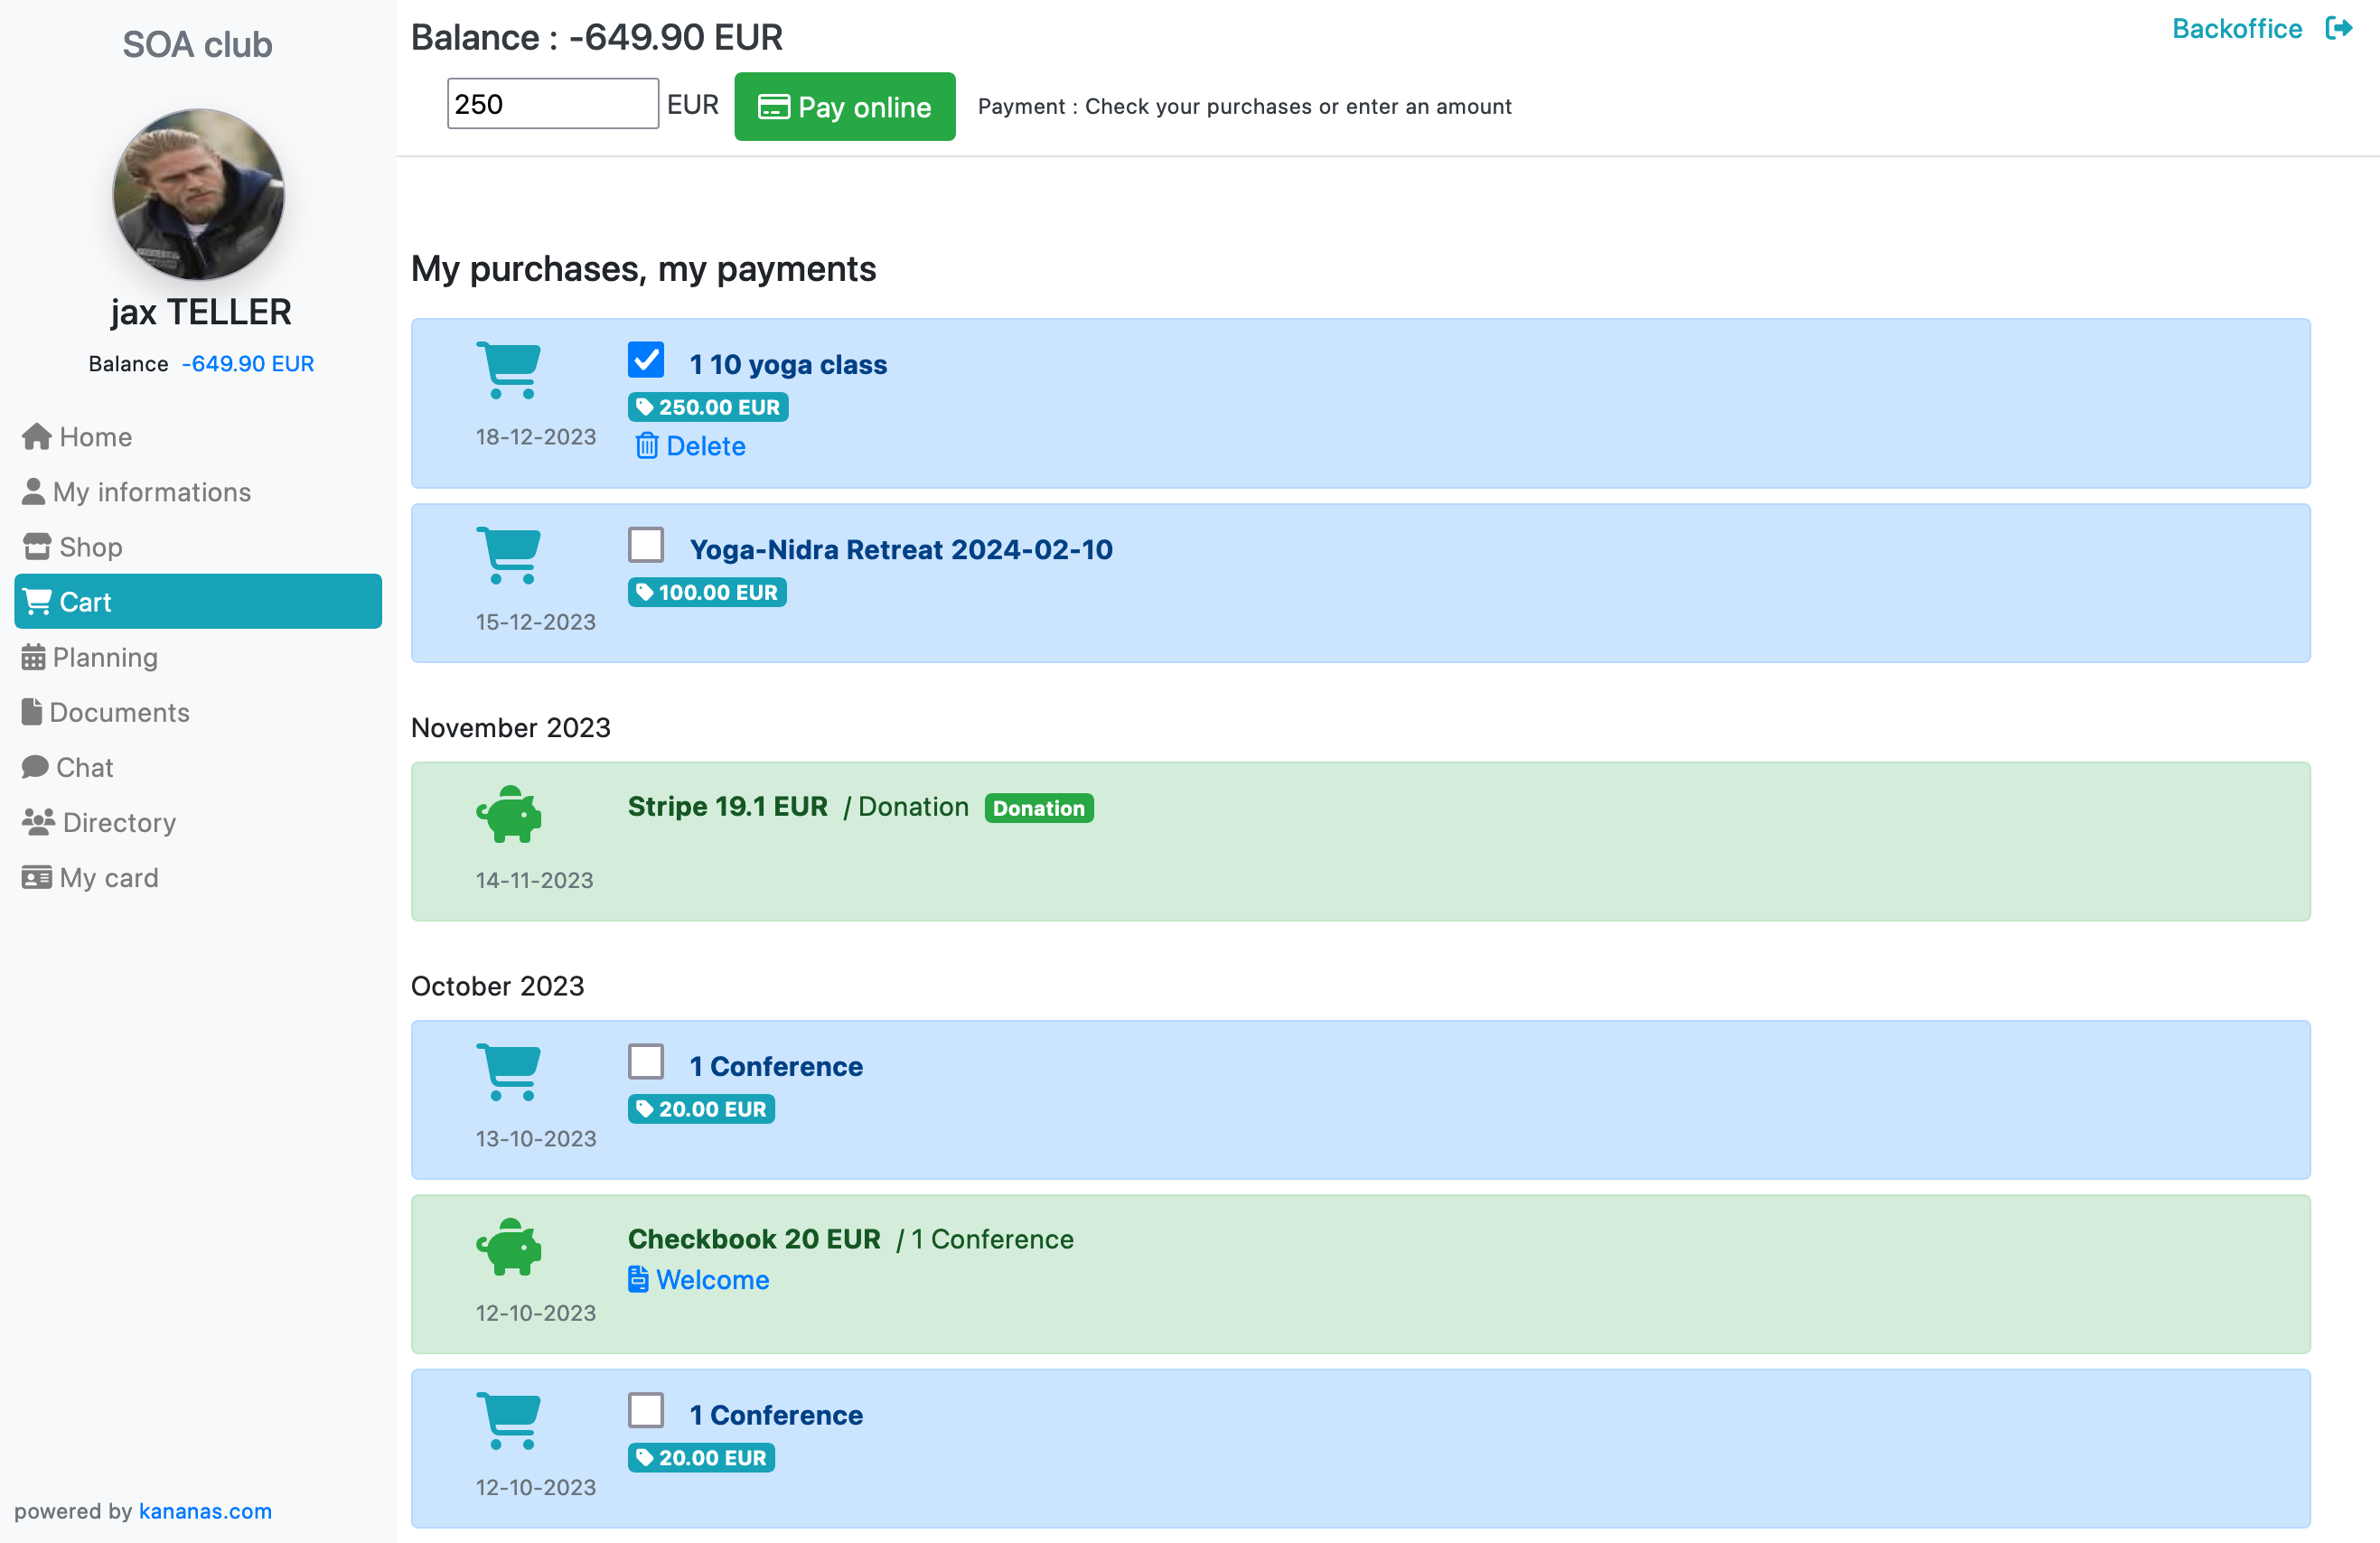Click the -649.90 EUR balance link in sidebar
2380x1543 pixels.
click(x=248, y=364)
